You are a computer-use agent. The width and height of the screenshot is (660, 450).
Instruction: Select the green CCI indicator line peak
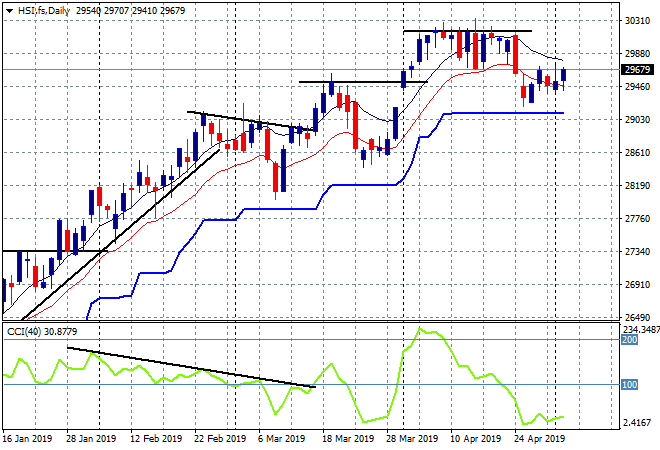[419, 328]
